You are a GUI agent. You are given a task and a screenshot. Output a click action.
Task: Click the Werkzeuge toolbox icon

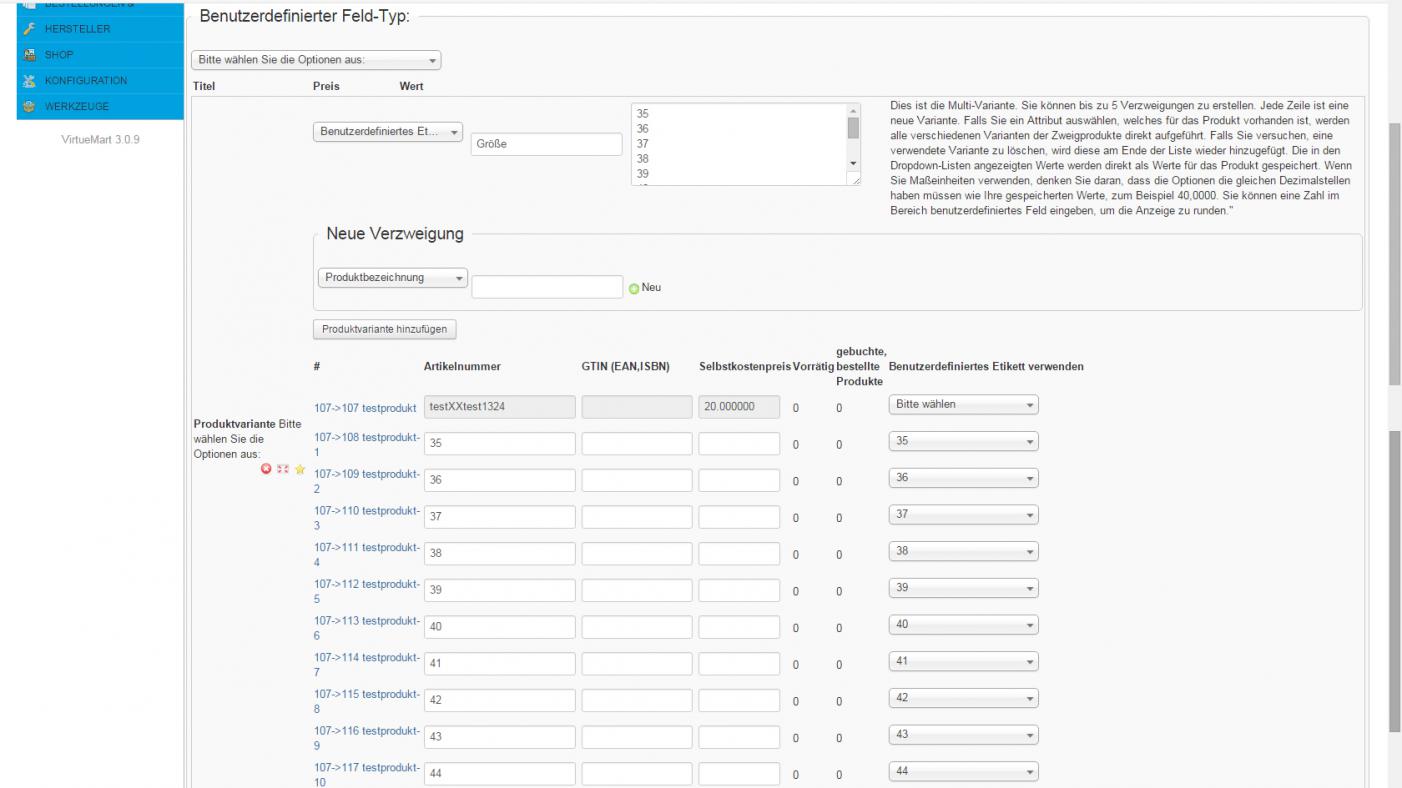29,107
